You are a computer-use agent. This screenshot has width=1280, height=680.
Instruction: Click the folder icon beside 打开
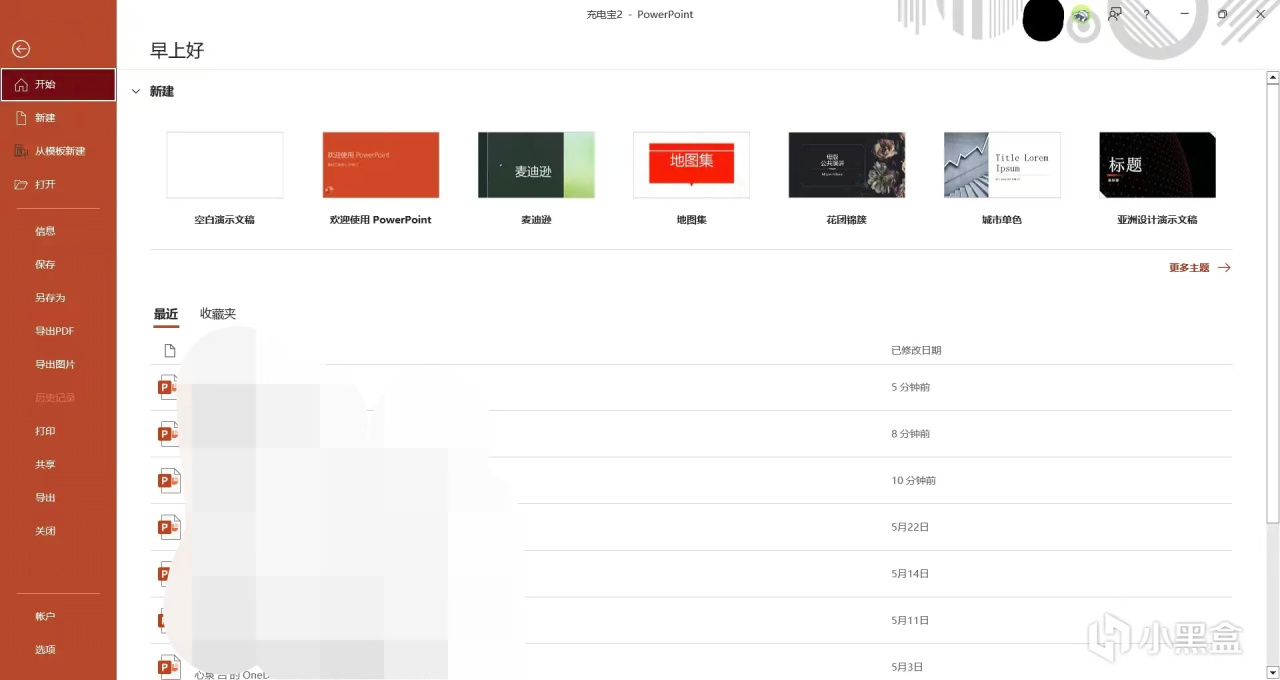coord(21,185)
